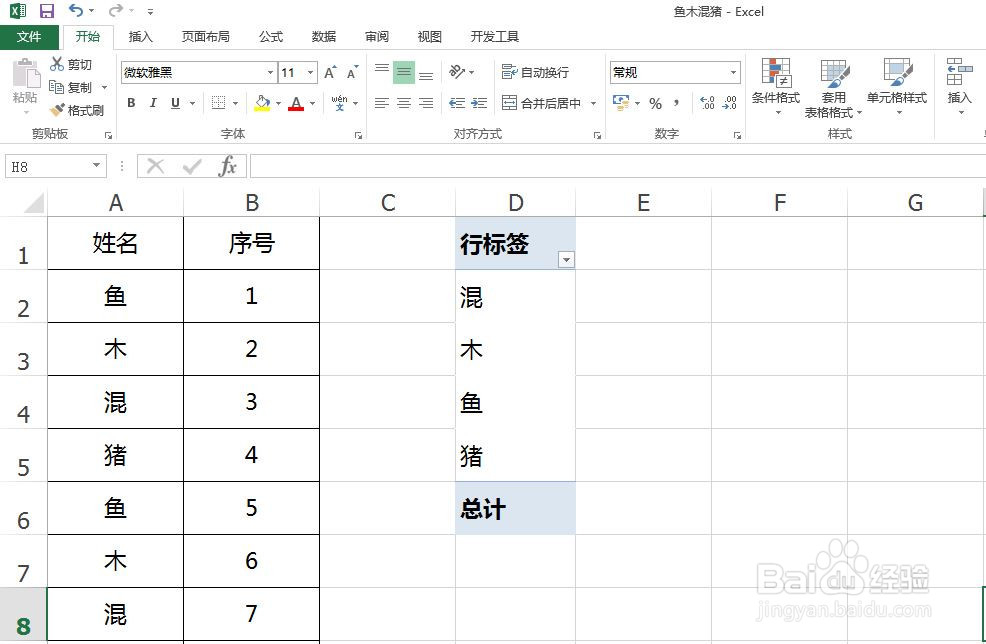Activate the Format Painter 格式刷
Screen dimensions: 986x644
pyautogui.click(x=77, y=110)
